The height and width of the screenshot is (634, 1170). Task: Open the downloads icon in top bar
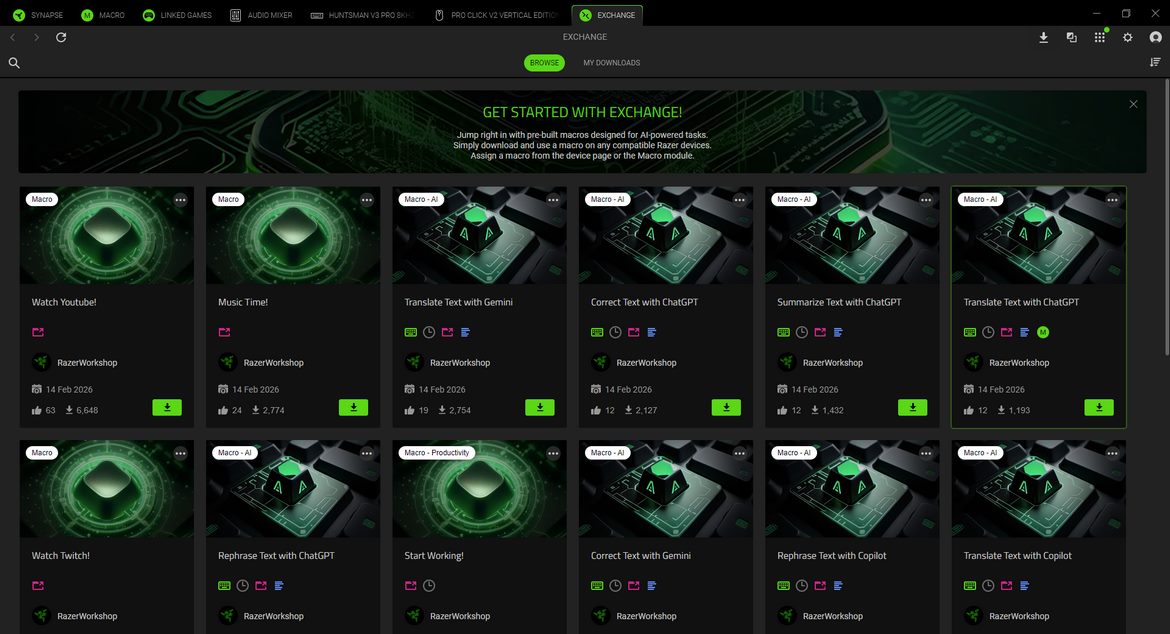click(1043, 37)
